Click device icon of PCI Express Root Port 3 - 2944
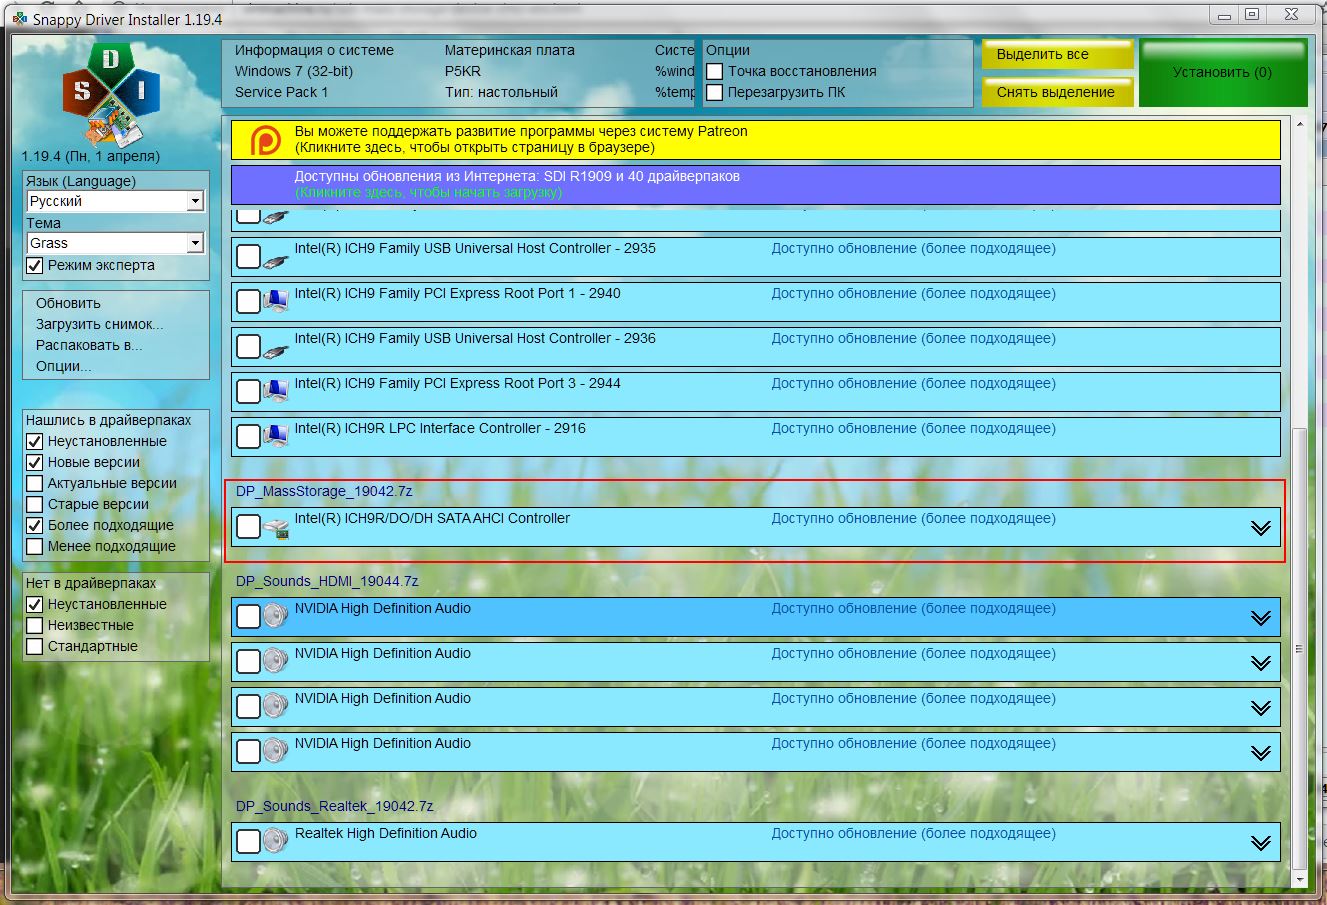The width and height of the screenshot is (1327, 905). [x=276, y=392]
